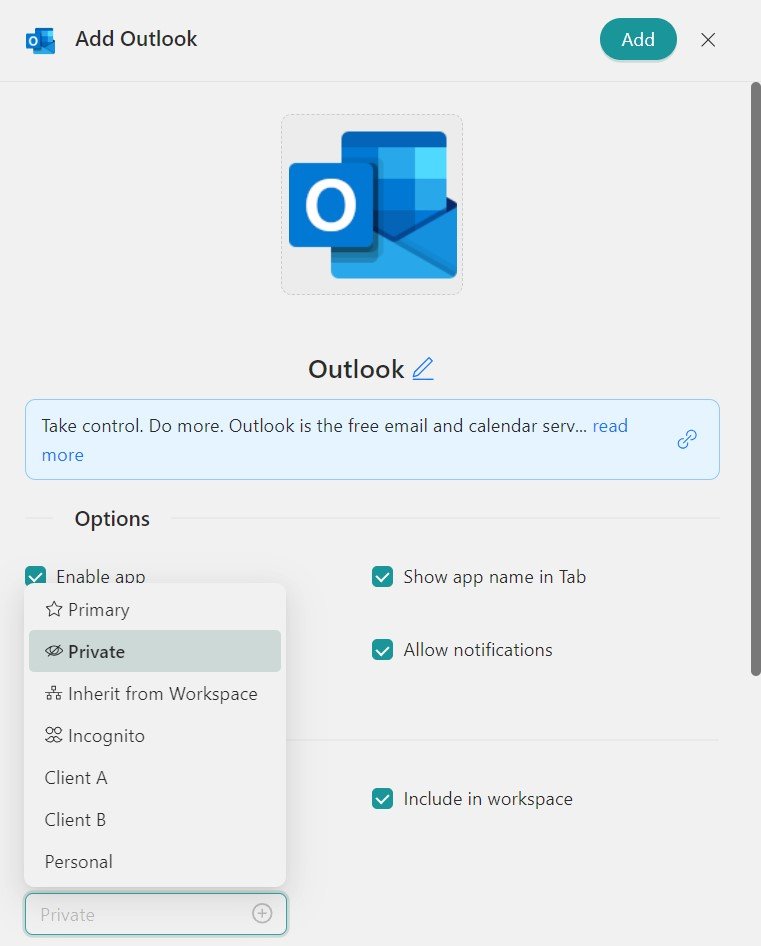
Task: Click the crossed-eye icon next to Private
Action: 54,651
